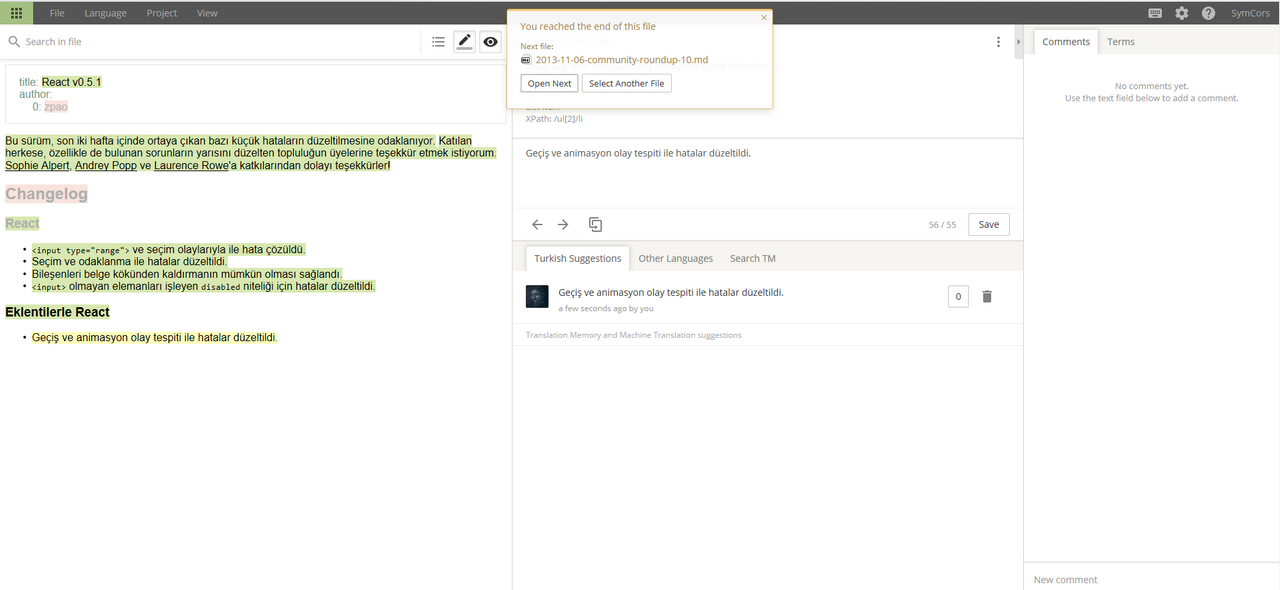The image size is (1280, 590).
Task: Select the Comments tab
Action: [x=1066, y=42]
